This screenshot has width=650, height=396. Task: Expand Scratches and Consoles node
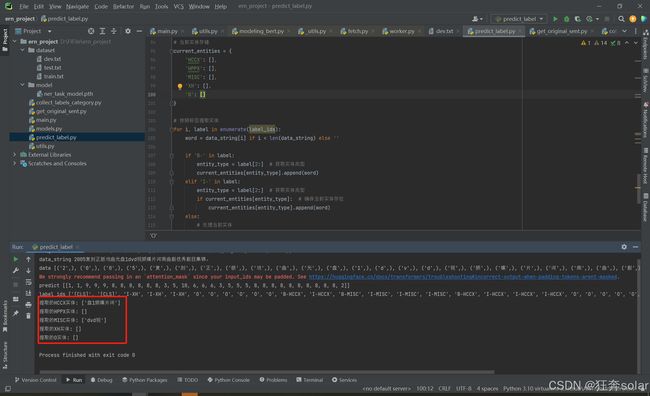[x=15, y=163]
